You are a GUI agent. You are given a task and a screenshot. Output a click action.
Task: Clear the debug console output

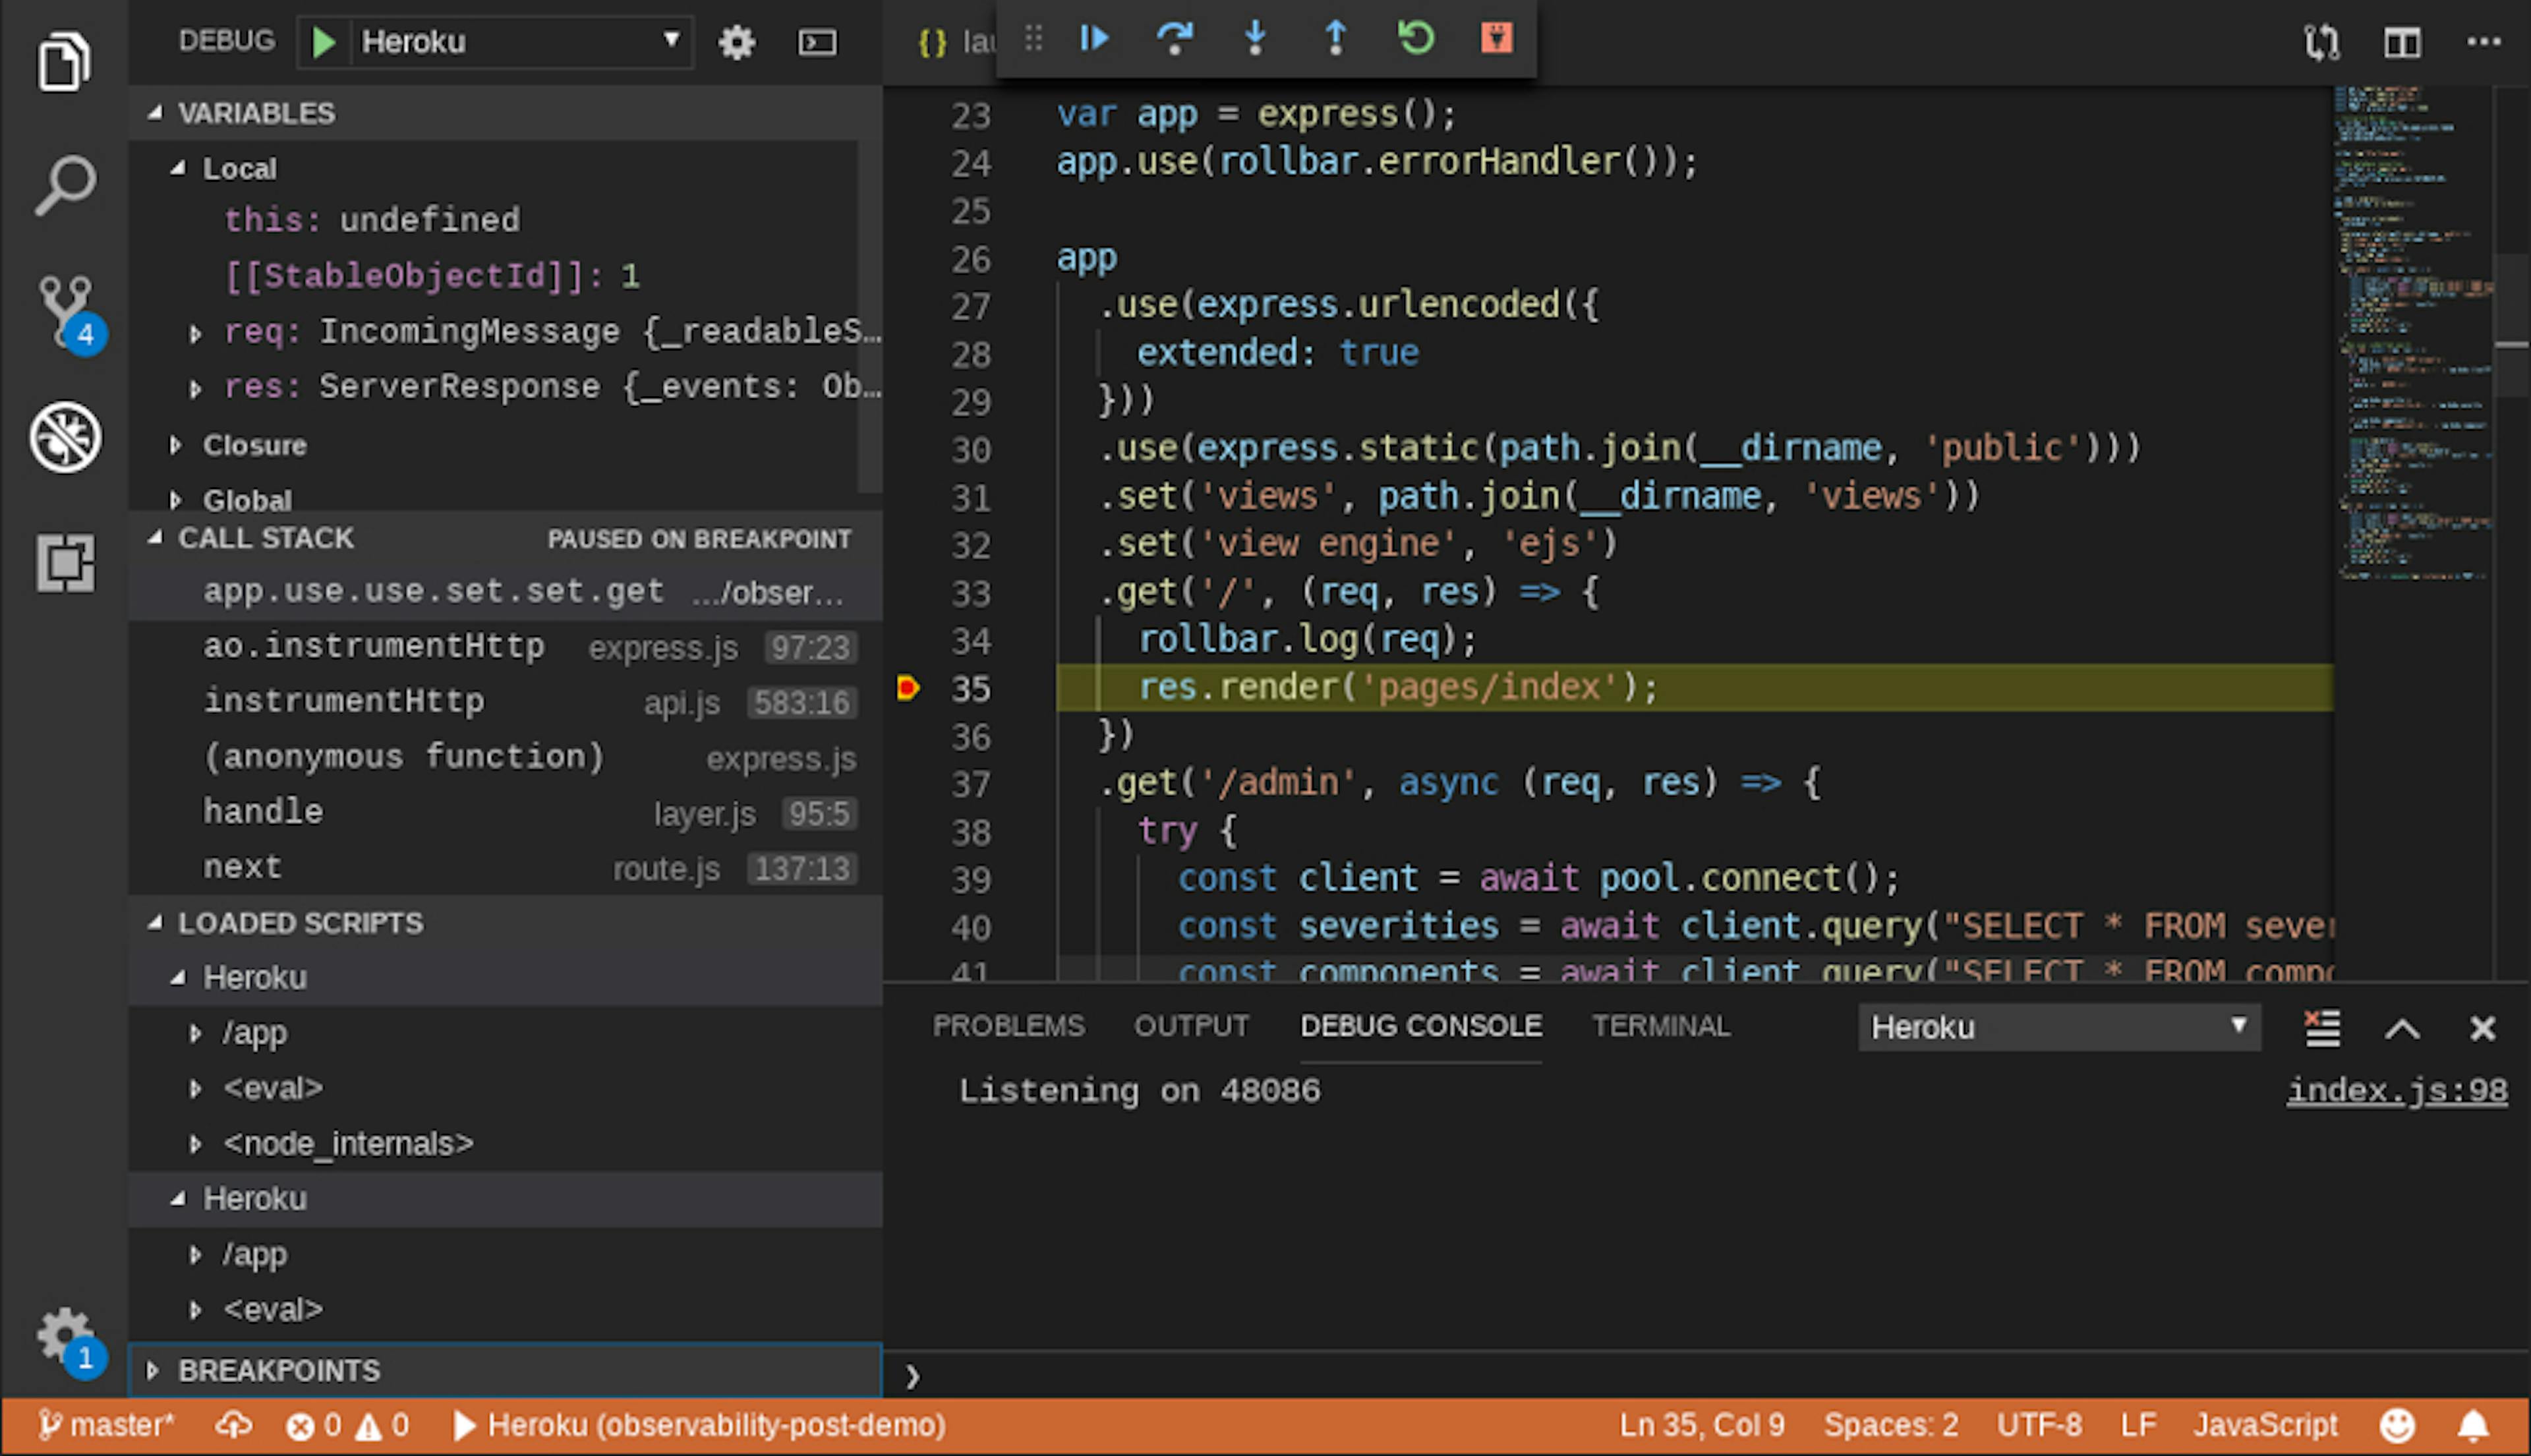click(2322, 1028)
